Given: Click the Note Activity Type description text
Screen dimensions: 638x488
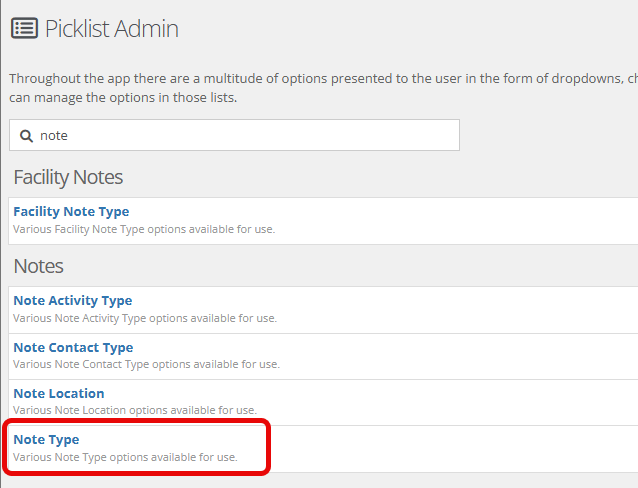Looking at the screenshot, I should pos(144,318).
